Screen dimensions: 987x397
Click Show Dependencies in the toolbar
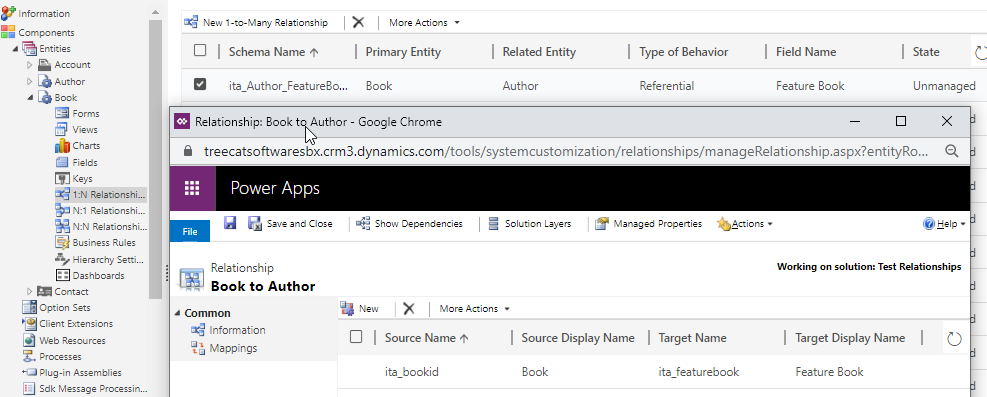(410, 223)
